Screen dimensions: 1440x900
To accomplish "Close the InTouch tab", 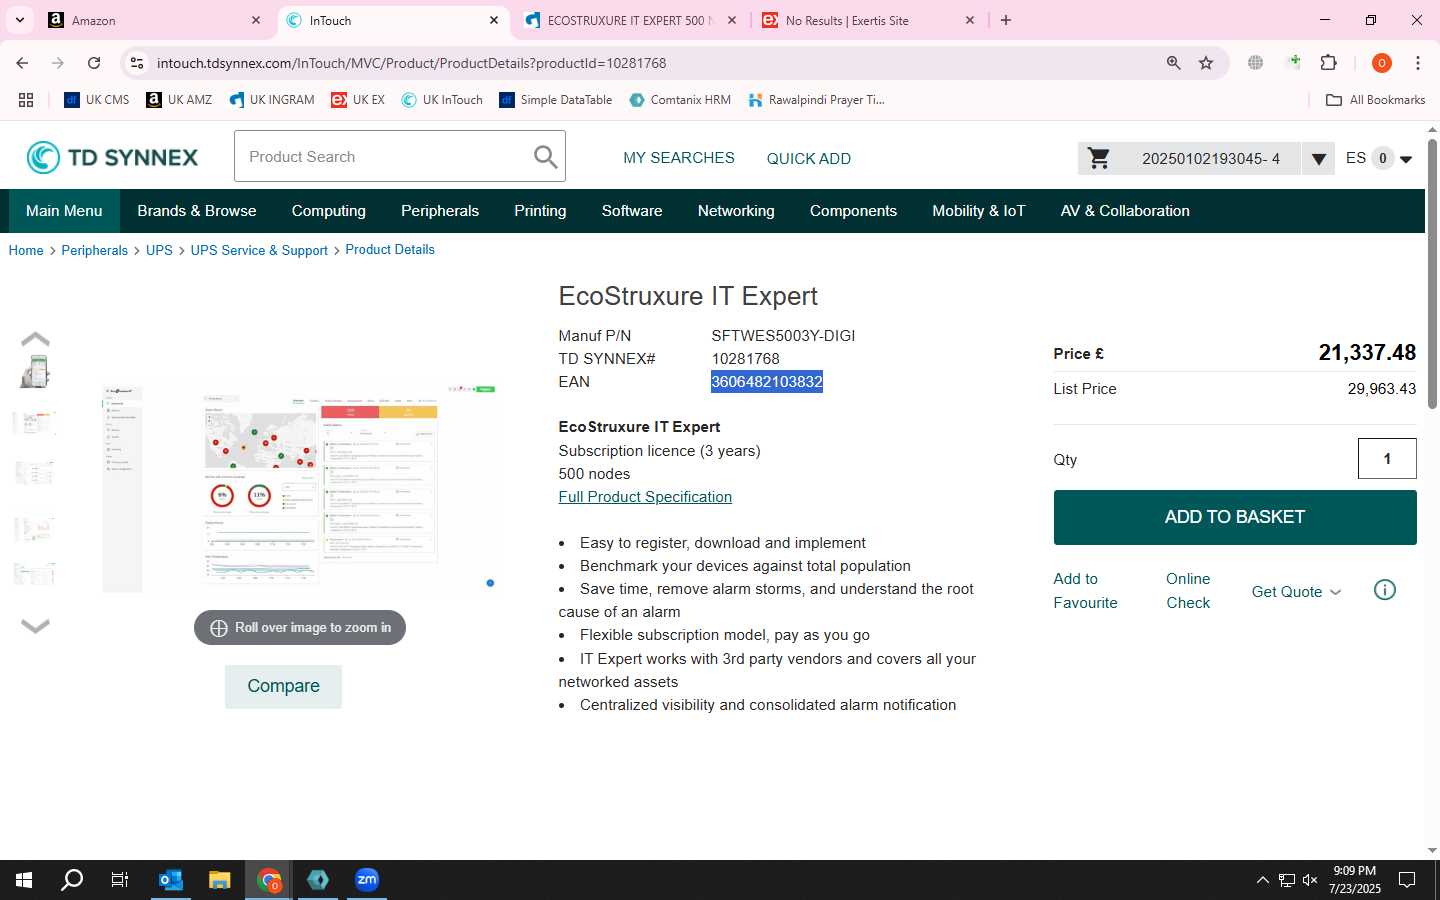I will [x=494, y=20].
